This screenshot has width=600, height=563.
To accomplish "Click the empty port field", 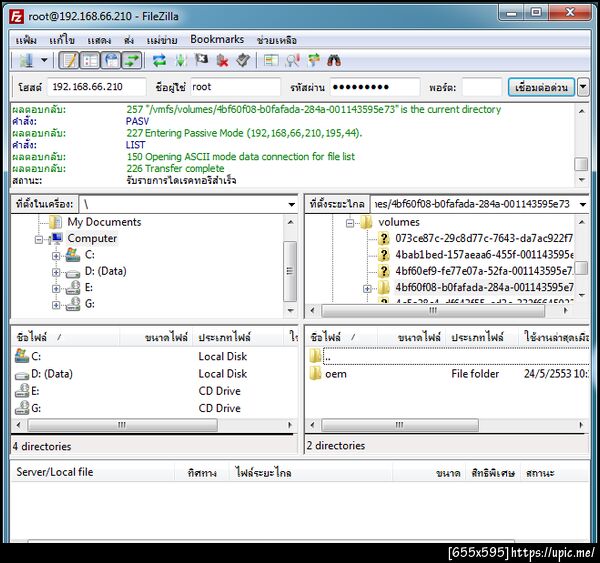I will tap(482, 87).
